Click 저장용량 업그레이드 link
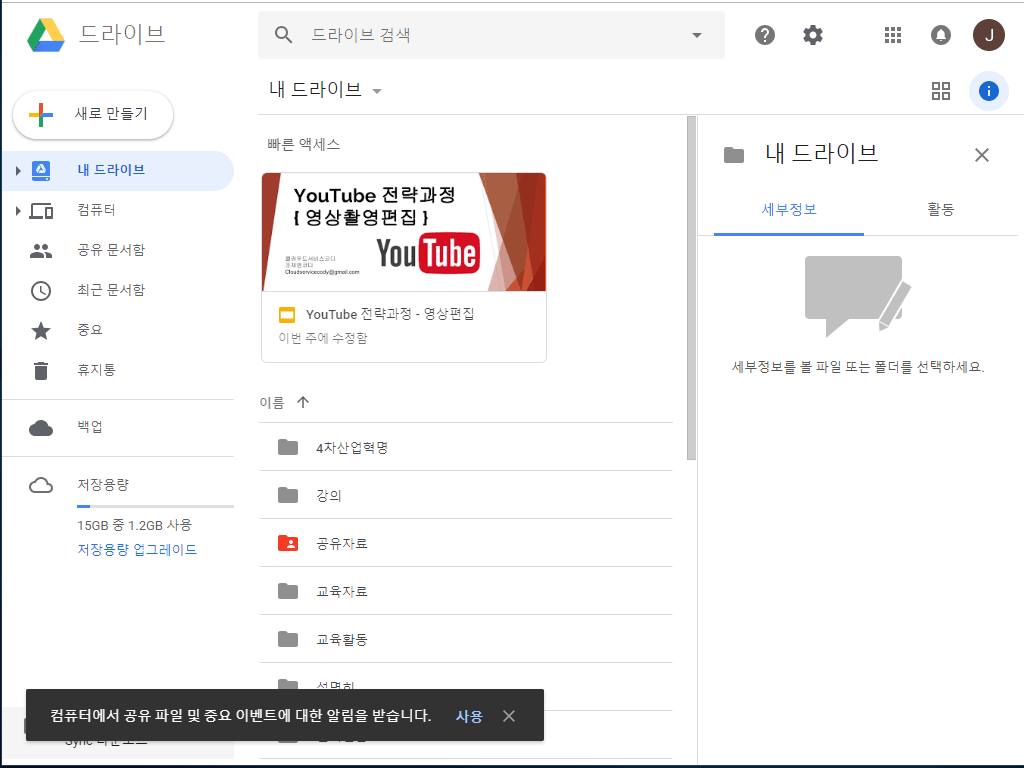The width and height of the screenshot is (1024, 768). click(137, 550)
